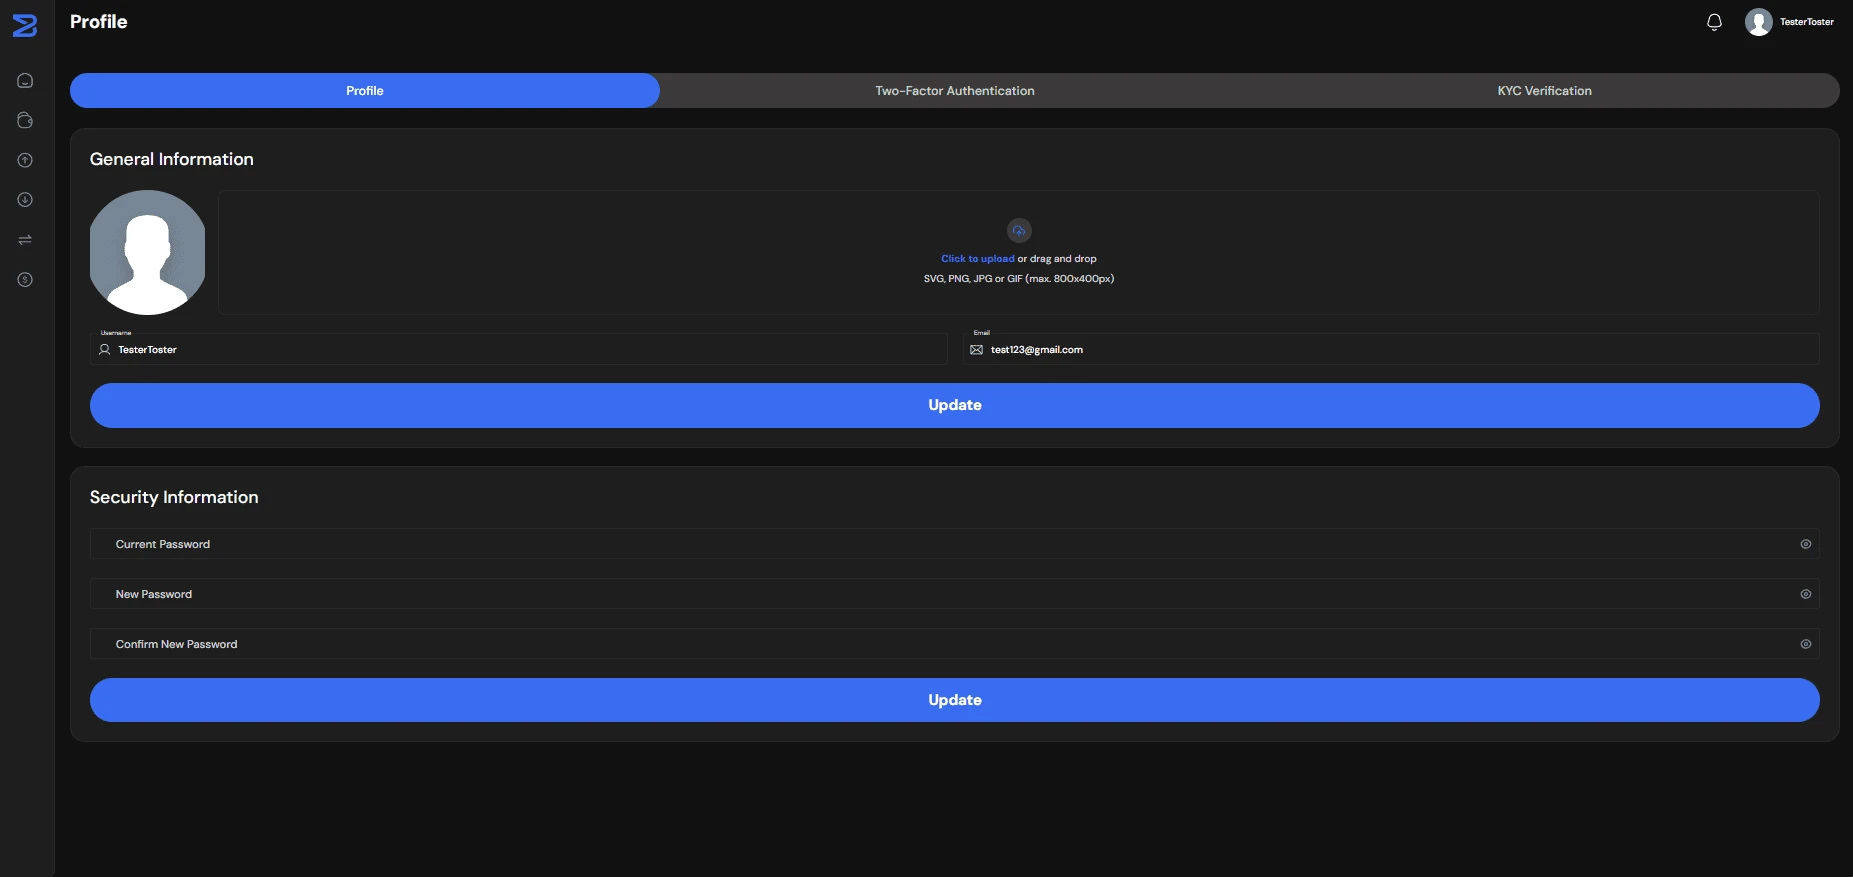Click Update under General Information
Viewport: 1853px width, 877px height.
955,405
